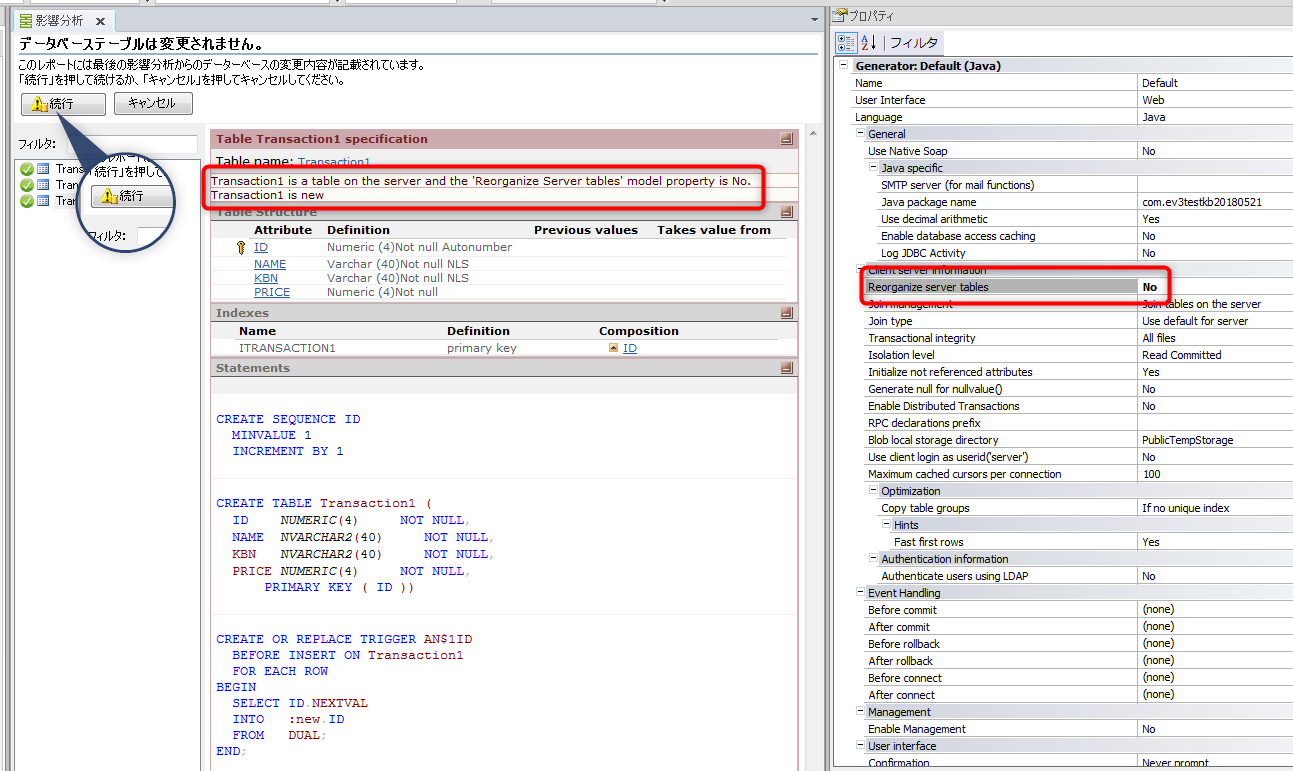Close the 影響分析 tab
The image size is (1293, 771).
click(99, 20)
